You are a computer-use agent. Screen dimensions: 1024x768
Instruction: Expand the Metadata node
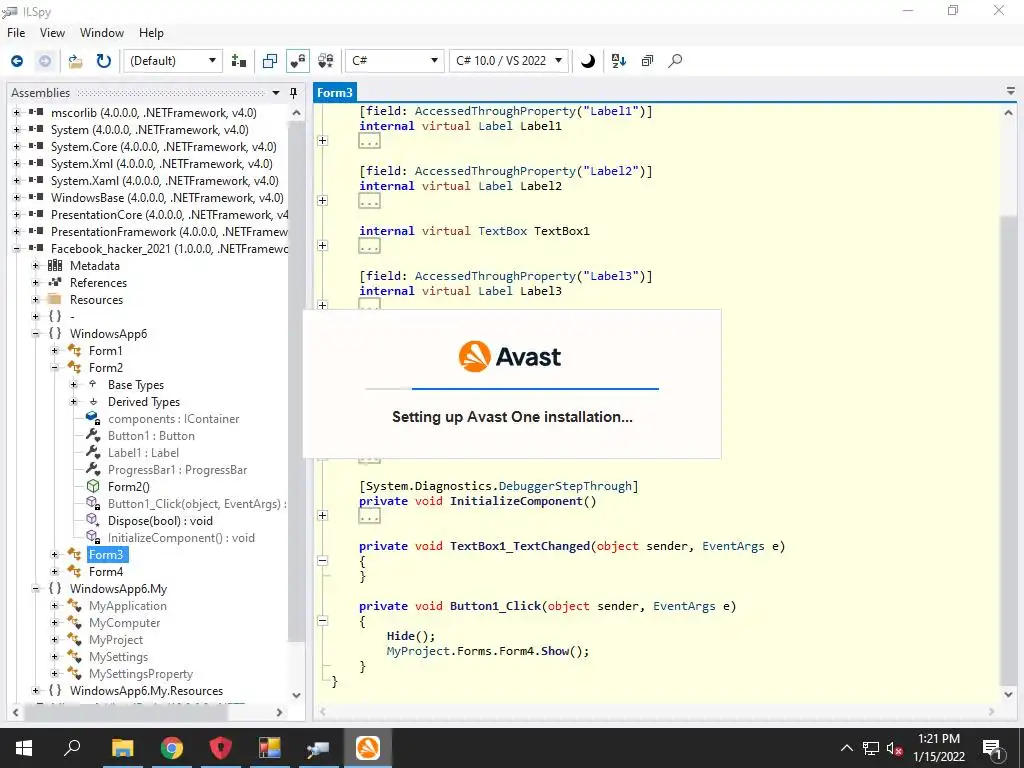(36, 265)
